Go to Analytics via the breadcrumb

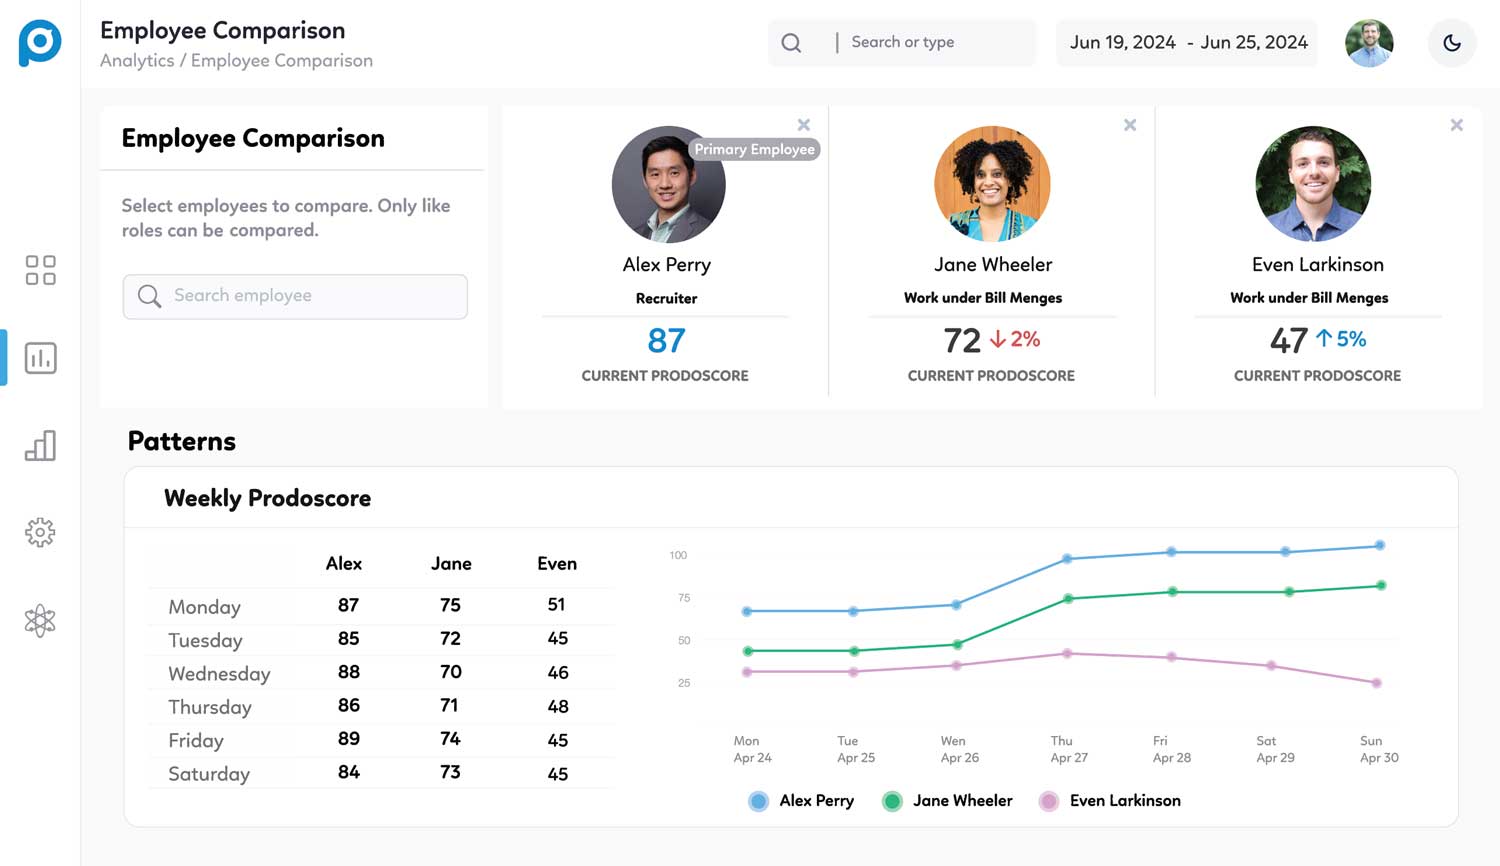pyautogui.click(x=138, y=60)
